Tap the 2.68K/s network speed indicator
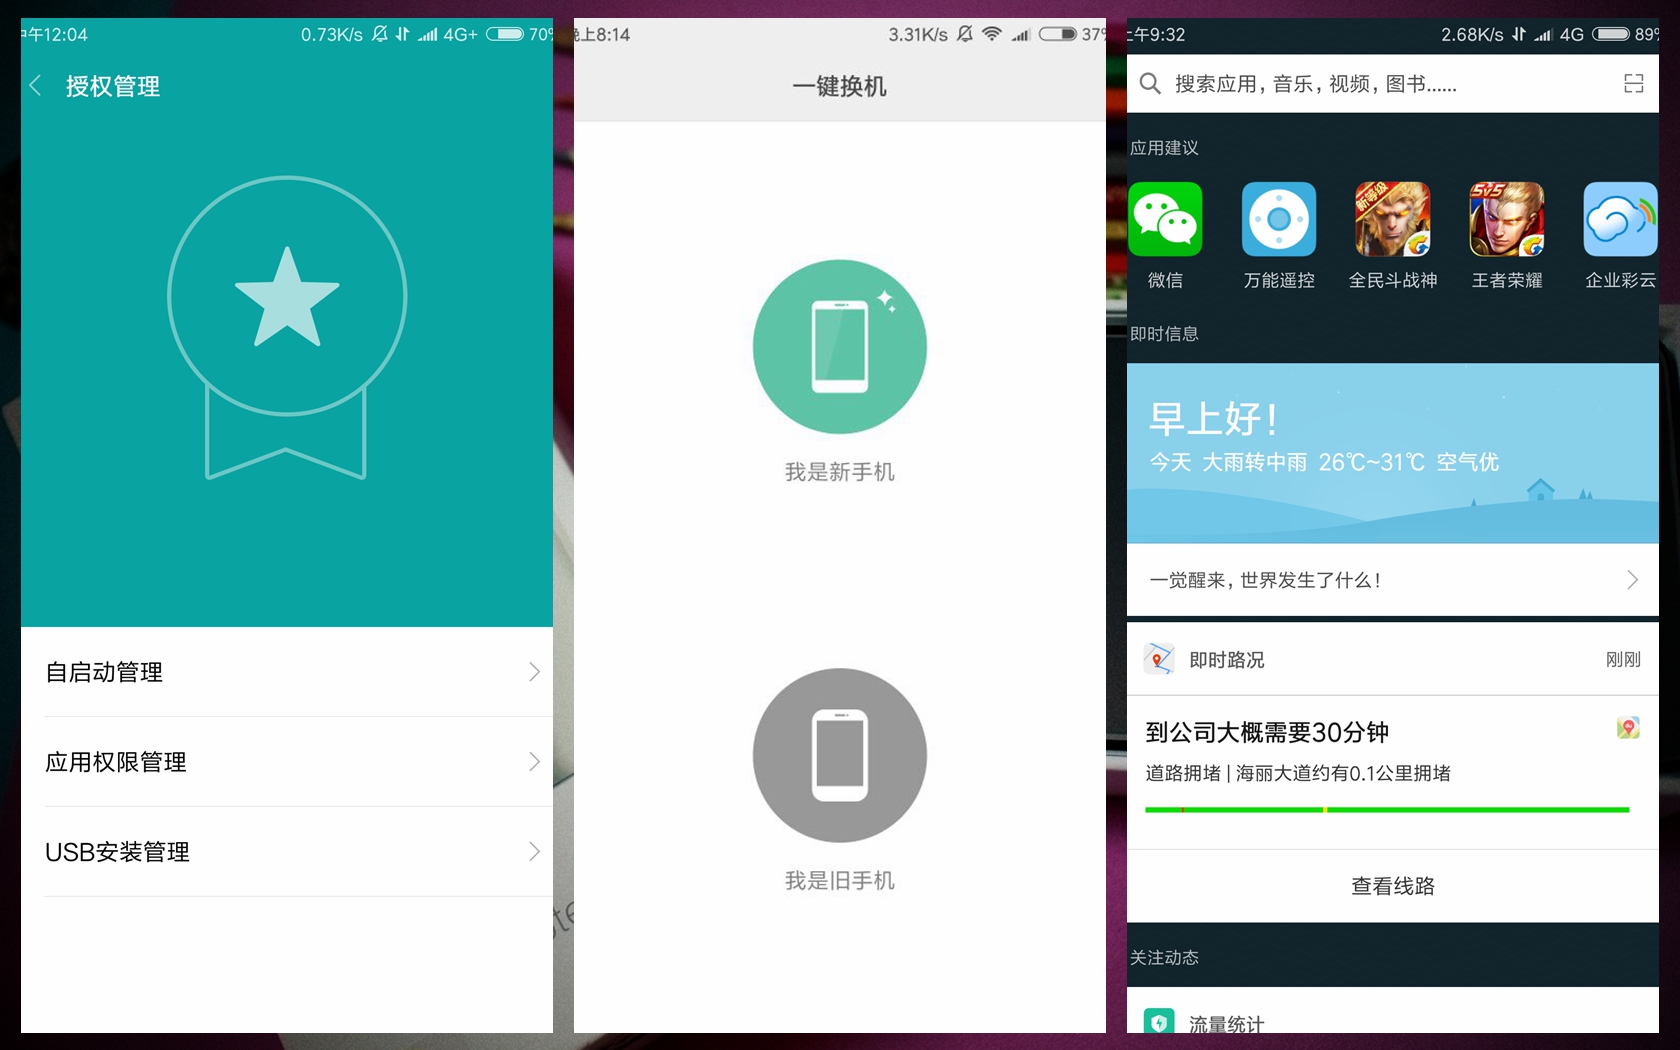This screenshot has width=1680, height=1050. pyautogui.click(x=1472, y=35)
